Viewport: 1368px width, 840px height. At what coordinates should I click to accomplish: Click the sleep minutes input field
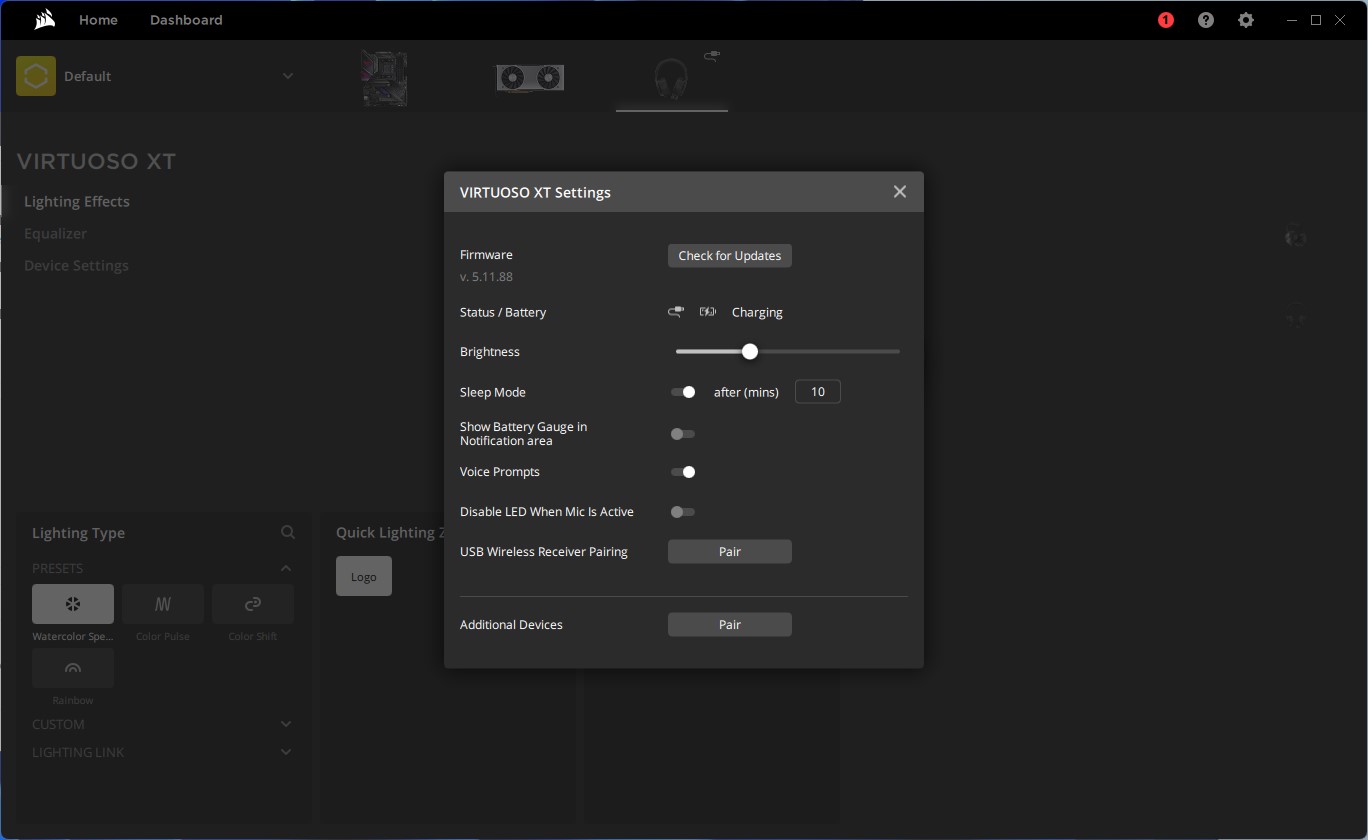(818, 392)
